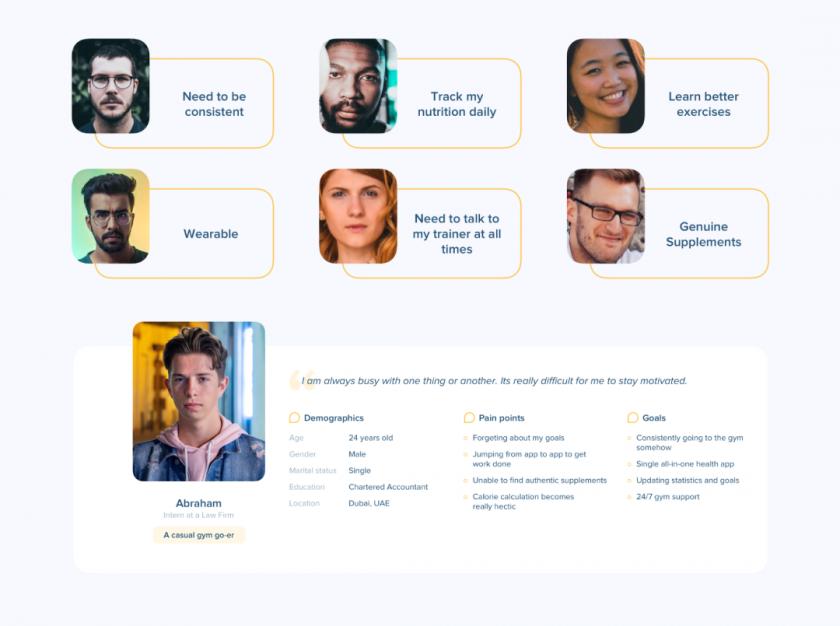Click the Demographics speech-bubble icon
The height and width of the screenshot is (626, 840).
[294, 418]
